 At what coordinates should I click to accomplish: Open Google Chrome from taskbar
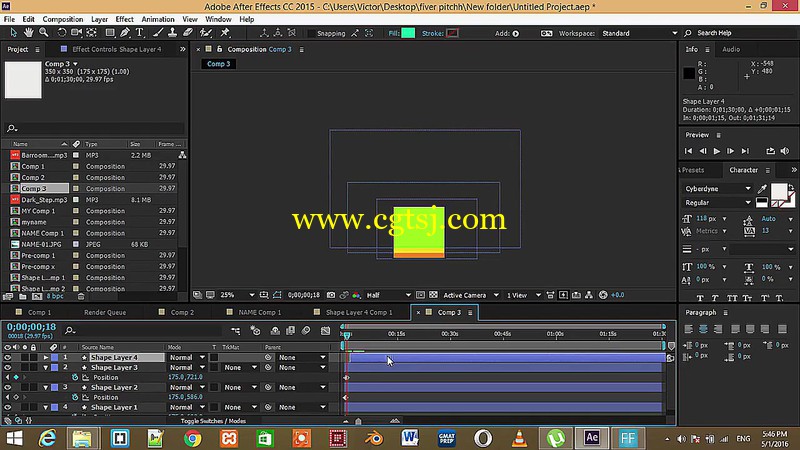[x=192, y=438]
